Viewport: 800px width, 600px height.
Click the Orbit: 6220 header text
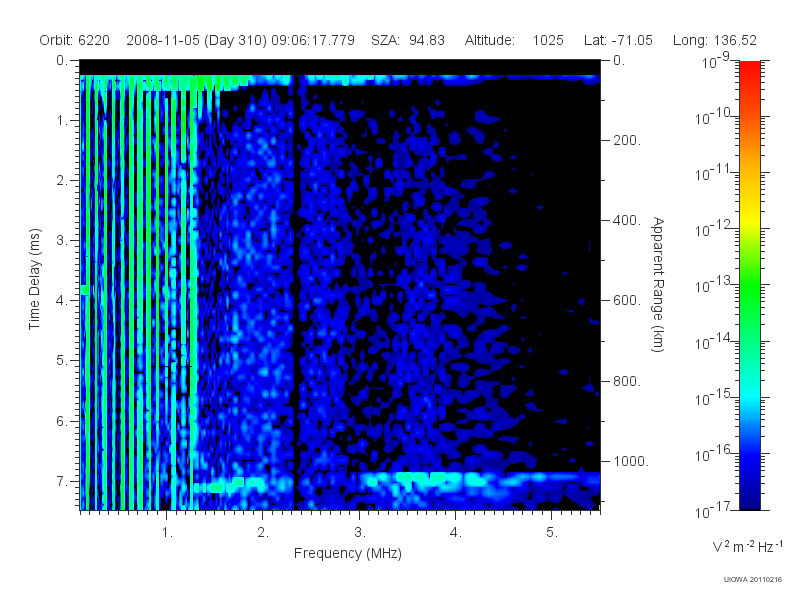tap(74, 40)
